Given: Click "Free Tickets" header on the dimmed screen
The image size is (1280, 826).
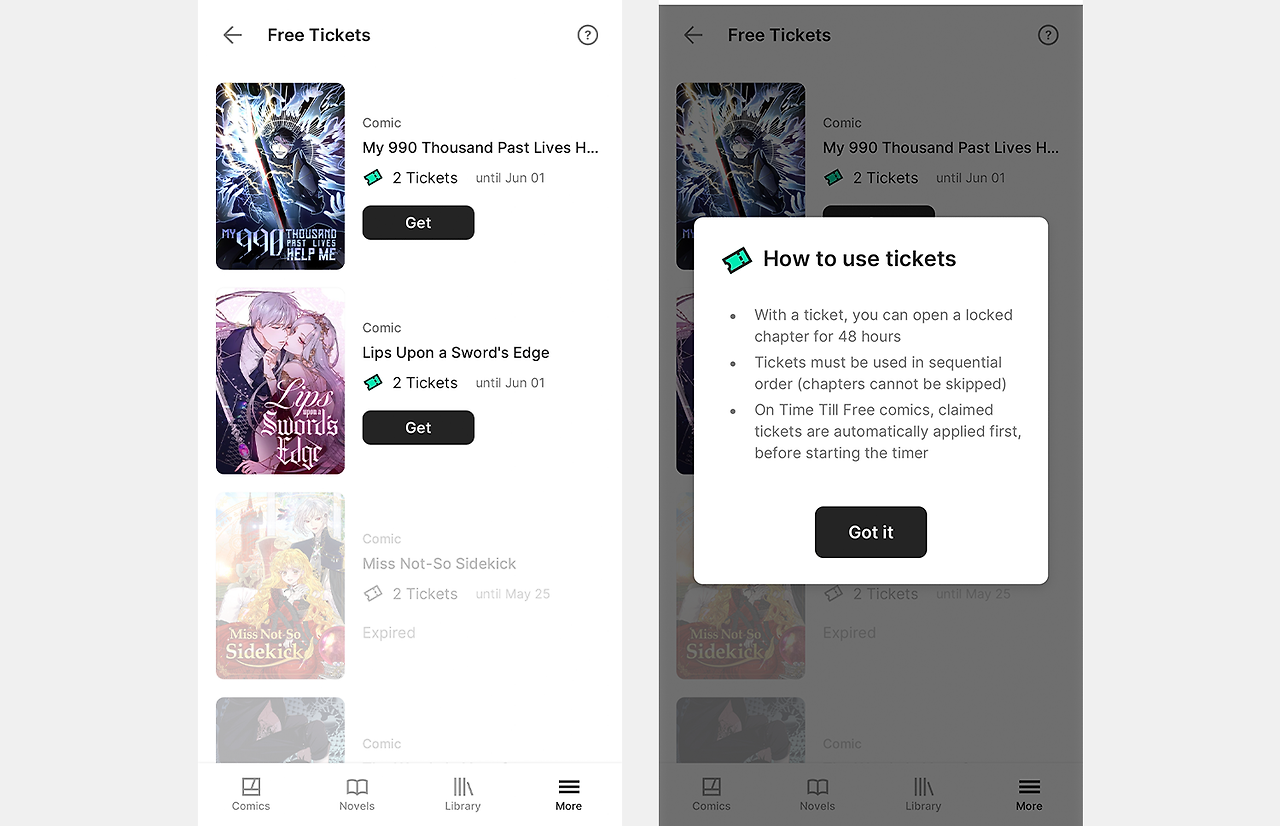Looking at the screenshot, I should pyautogui.click(x=779, y=35).
